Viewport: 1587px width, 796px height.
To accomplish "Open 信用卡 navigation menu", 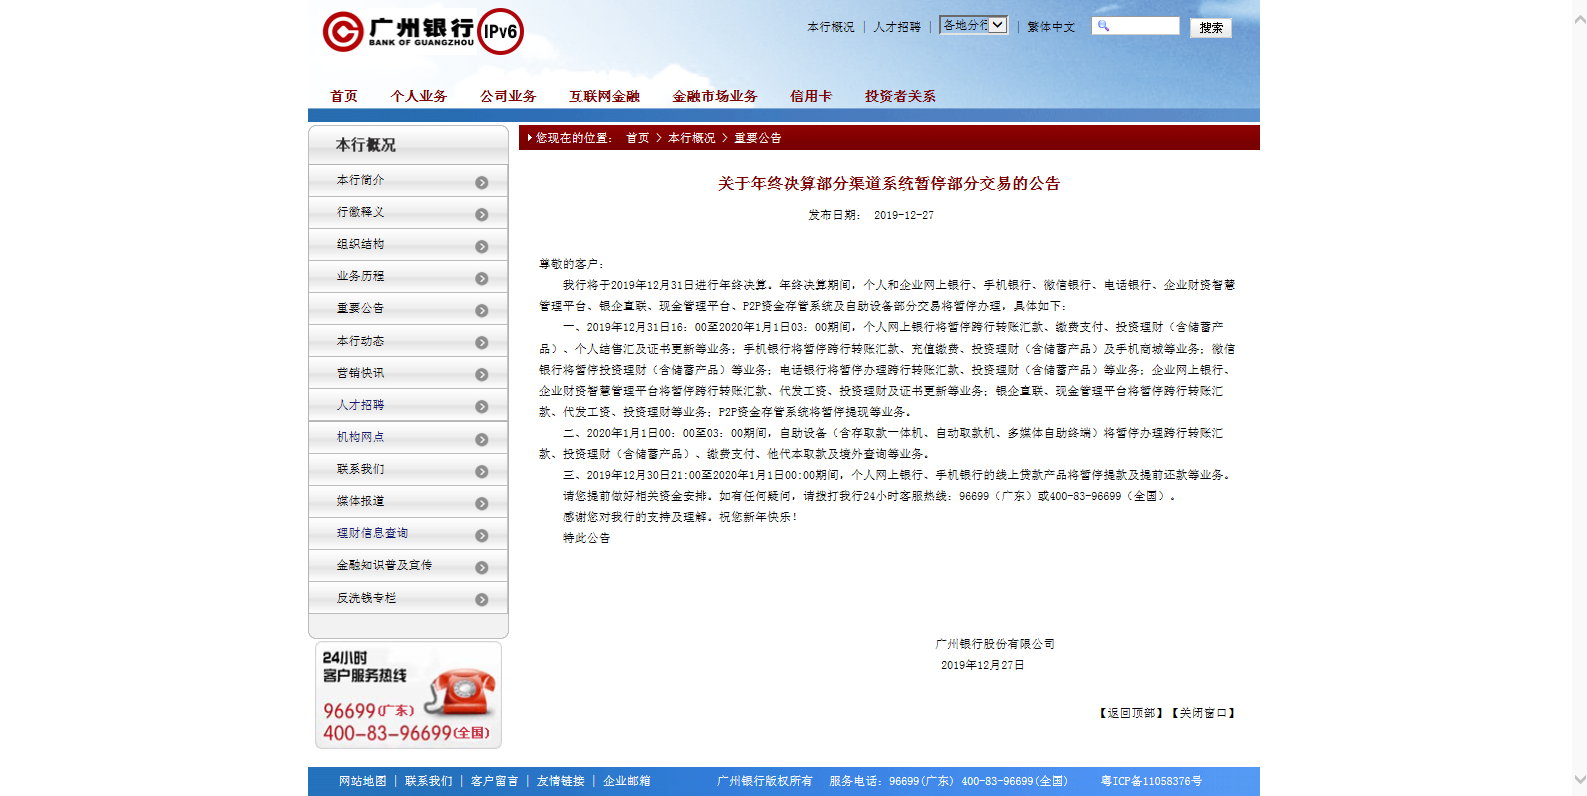I will (811, 96).
